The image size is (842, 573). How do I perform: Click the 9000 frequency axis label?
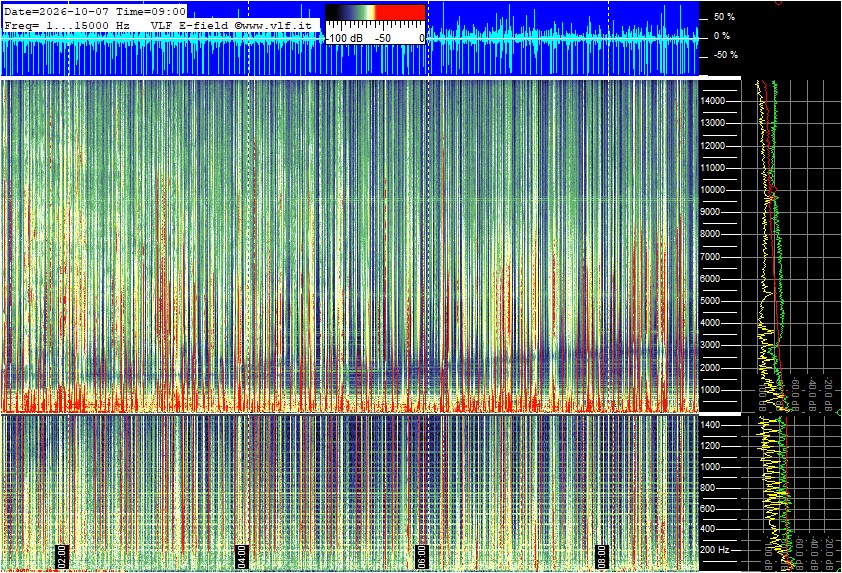710,212
